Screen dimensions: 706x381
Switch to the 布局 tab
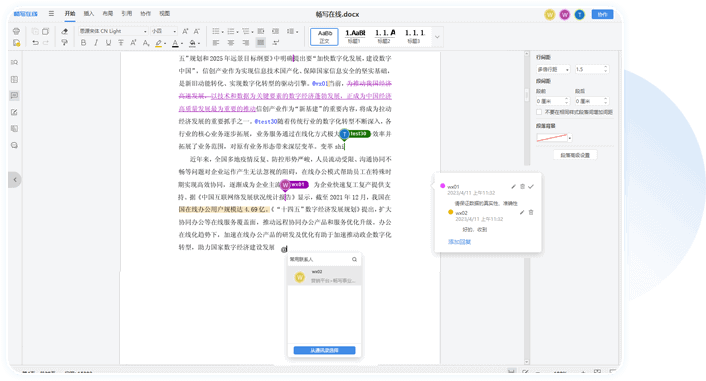pyautogui.click(x=108, y=14)
